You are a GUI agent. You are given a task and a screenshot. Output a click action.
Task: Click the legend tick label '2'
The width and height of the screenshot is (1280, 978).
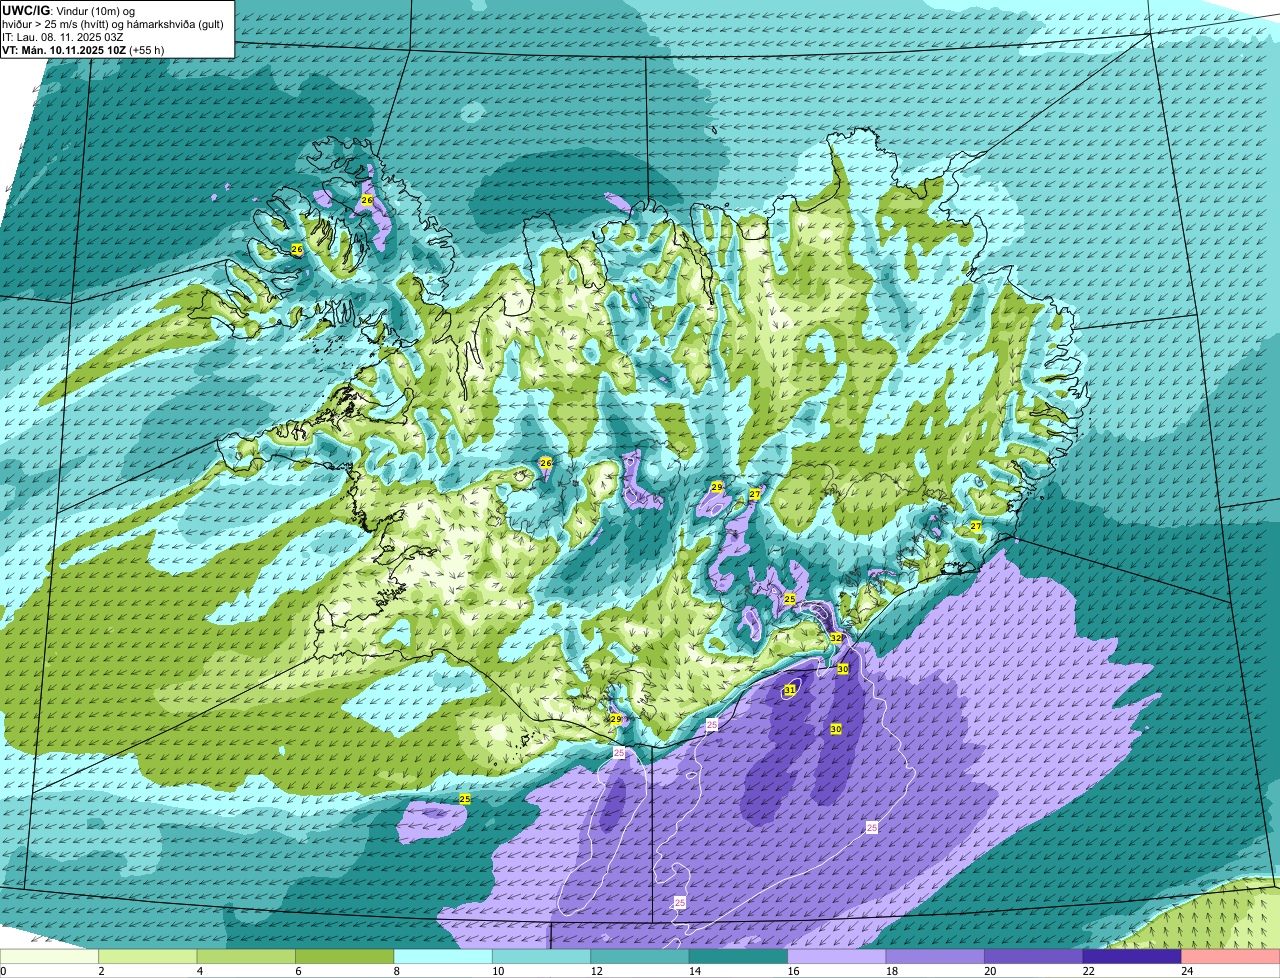point(101,971)
